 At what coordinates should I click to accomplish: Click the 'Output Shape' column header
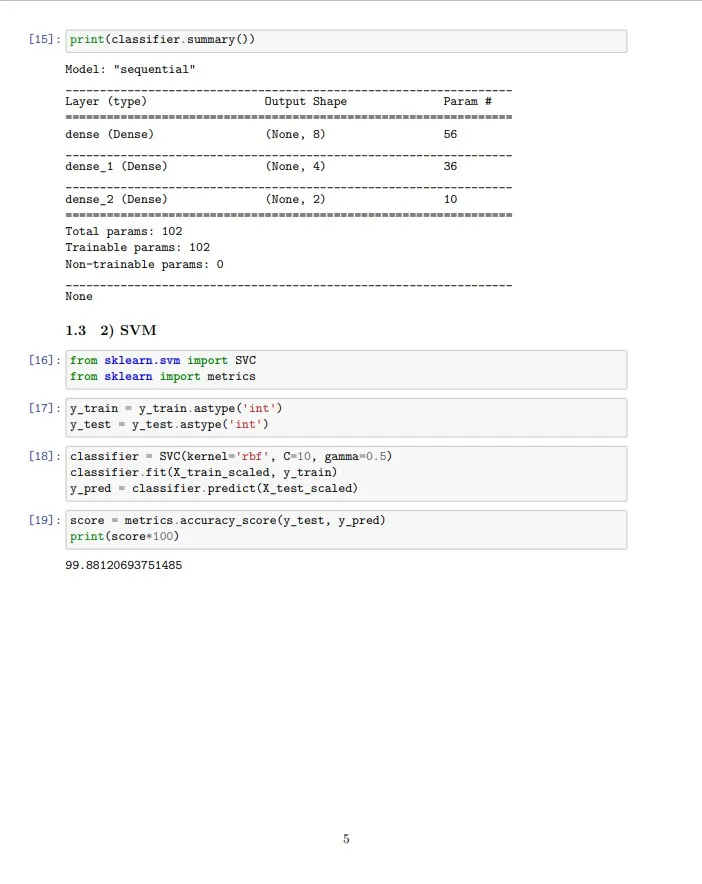pos(305,102)
